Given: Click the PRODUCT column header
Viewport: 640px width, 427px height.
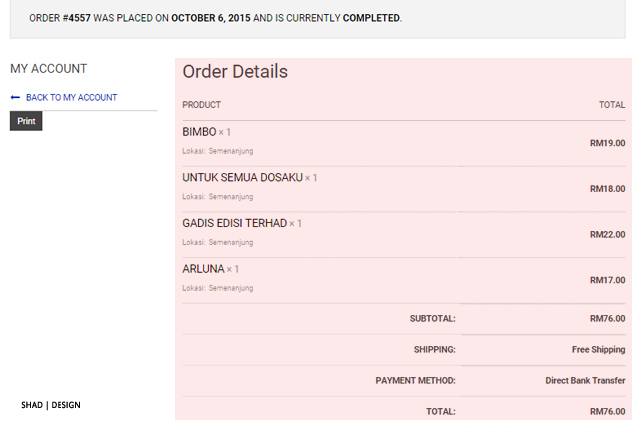Looking at the screenshot, I should point(201,105).
